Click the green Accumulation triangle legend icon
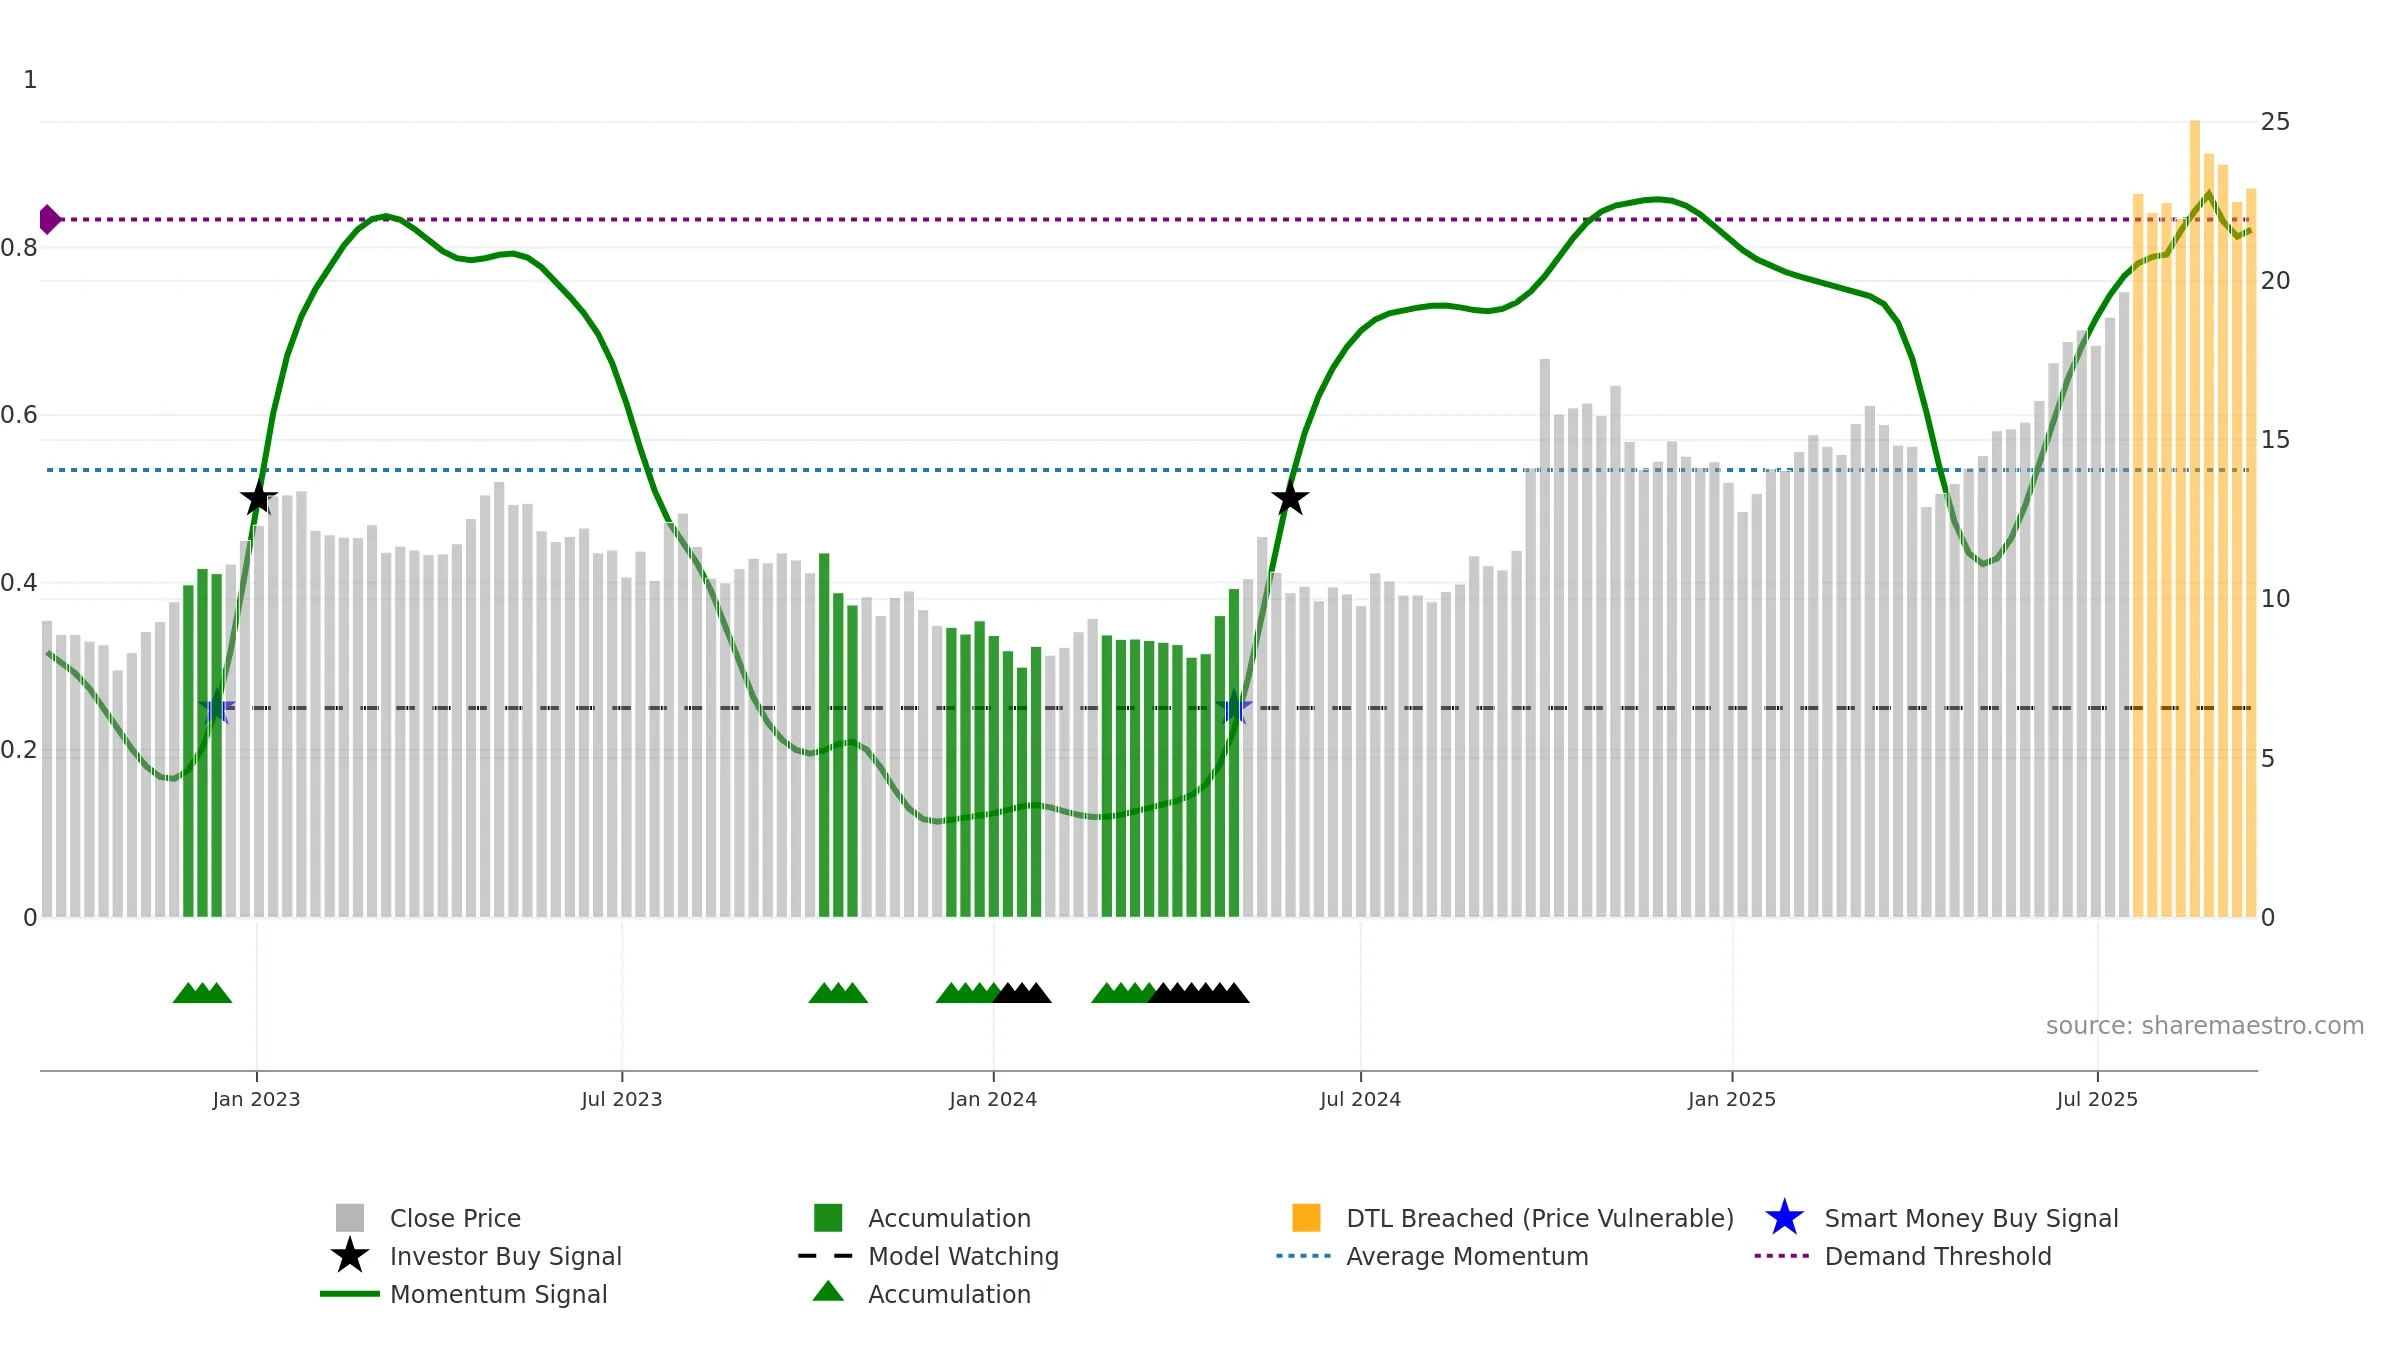 [x=828, y=1292]
